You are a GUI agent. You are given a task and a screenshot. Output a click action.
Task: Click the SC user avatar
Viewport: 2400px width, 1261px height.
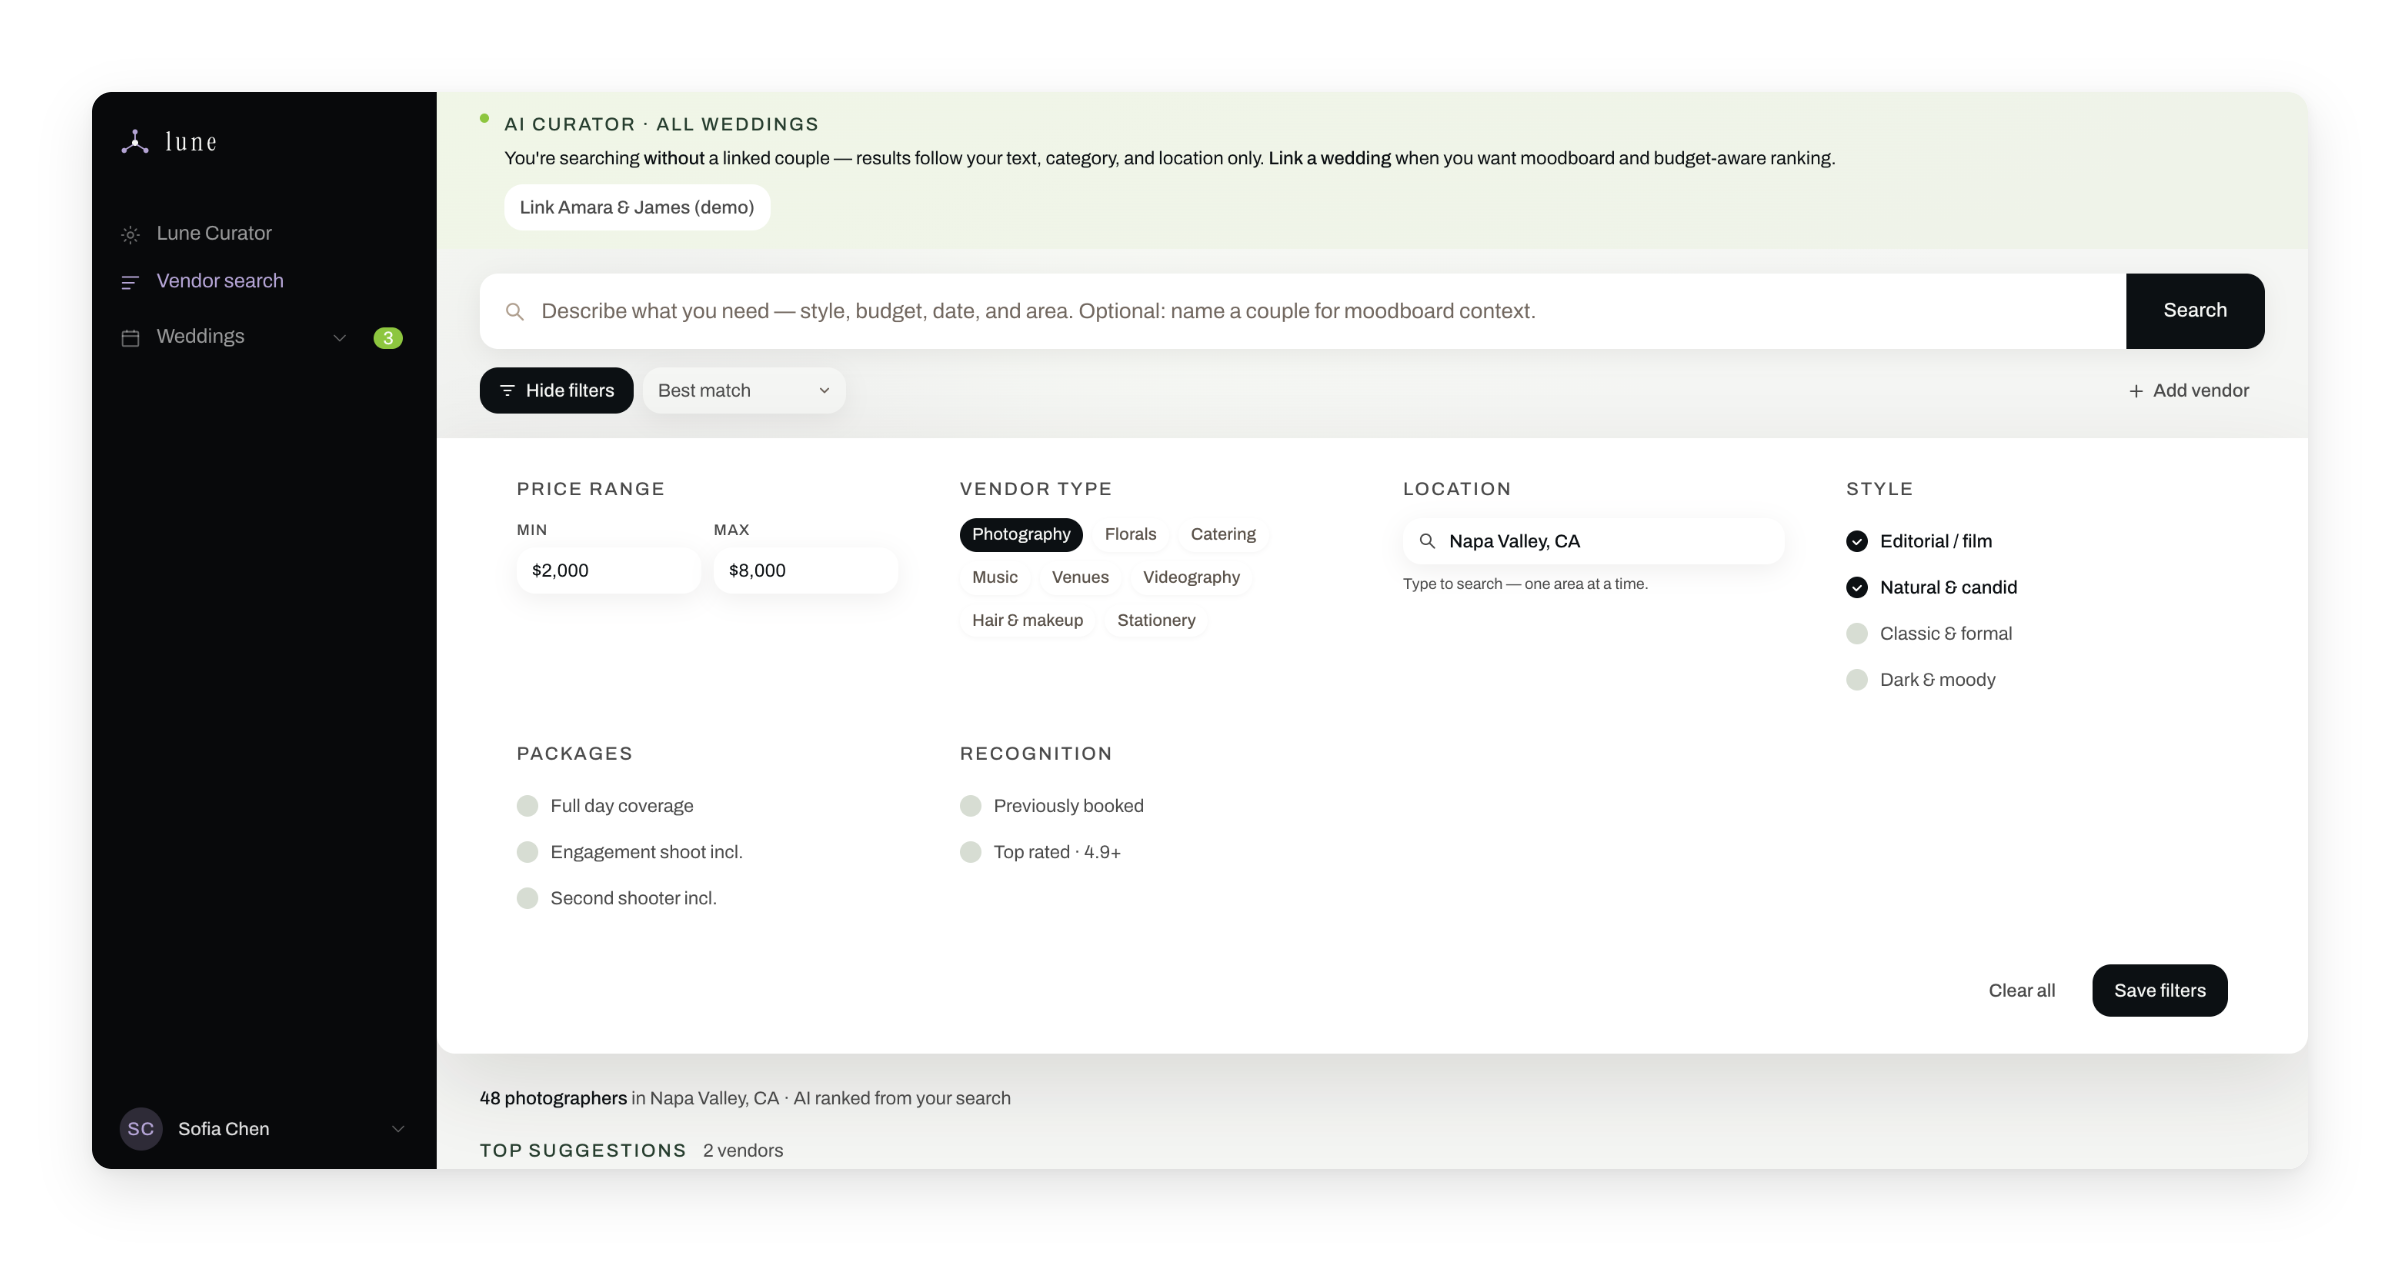coord(141,1129)
